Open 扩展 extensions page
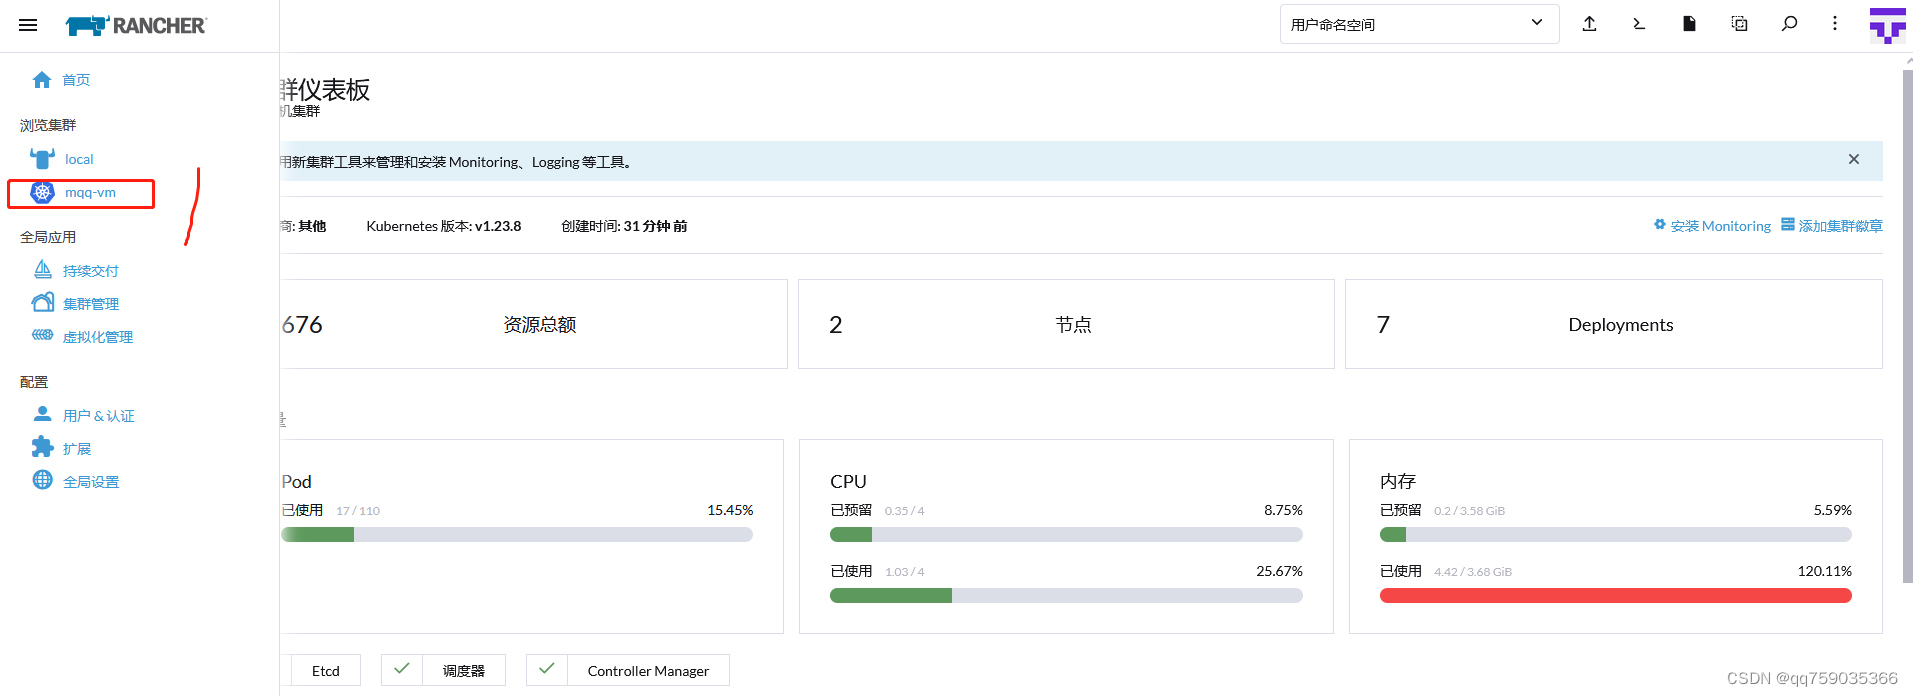 point(77,449)
